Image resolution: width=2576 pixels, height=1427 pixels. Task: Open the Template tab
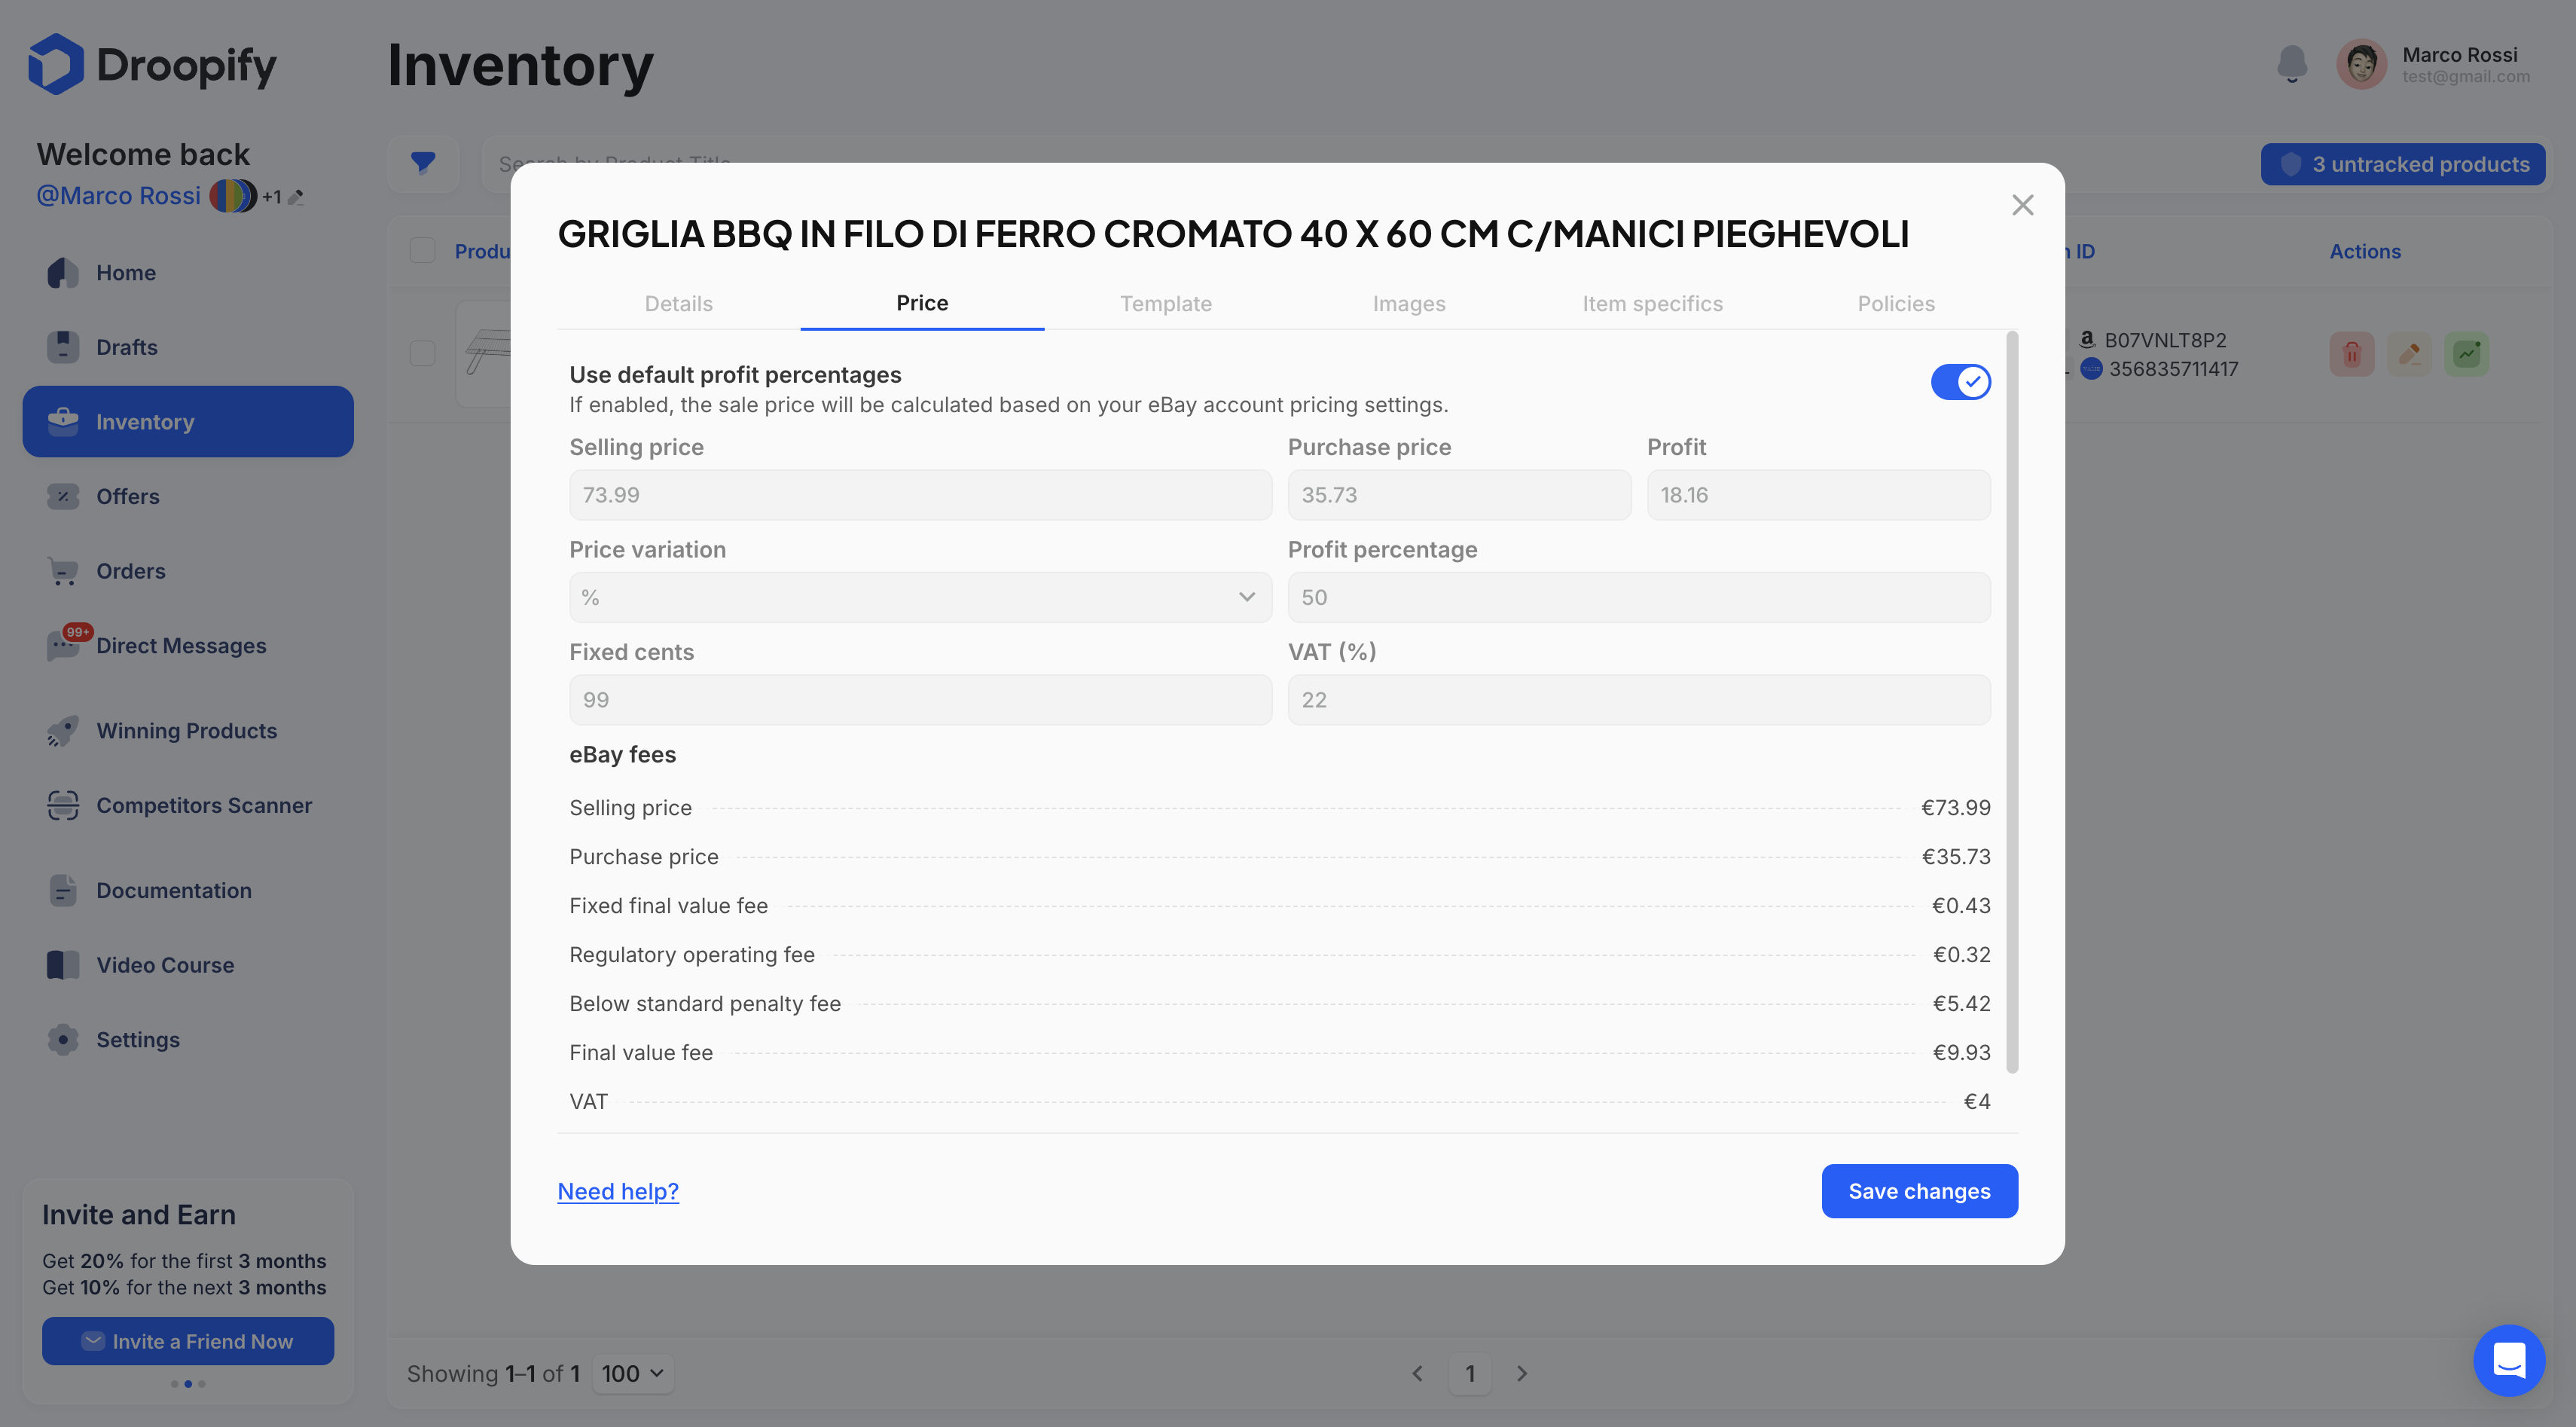[1165, 303]
